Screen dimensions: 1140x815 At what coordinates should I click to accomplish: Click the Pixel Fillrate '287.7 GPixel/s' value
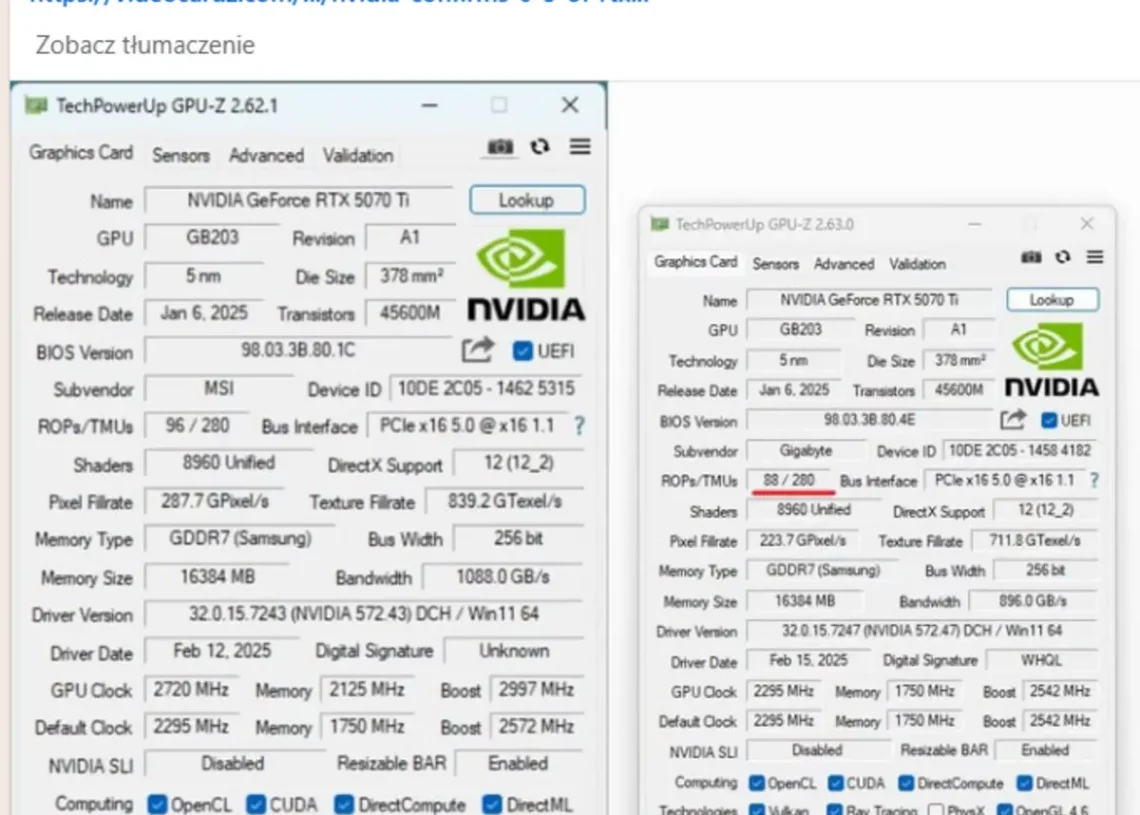pos(214,501)
